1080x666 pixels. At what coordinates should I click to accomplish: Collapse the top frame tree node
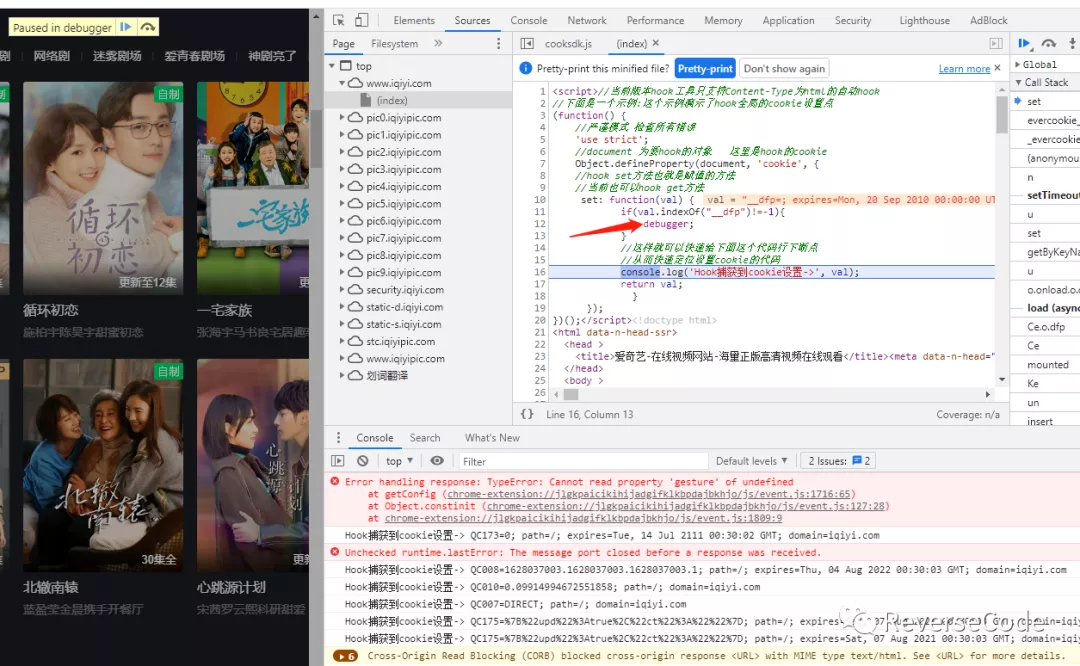332,65
